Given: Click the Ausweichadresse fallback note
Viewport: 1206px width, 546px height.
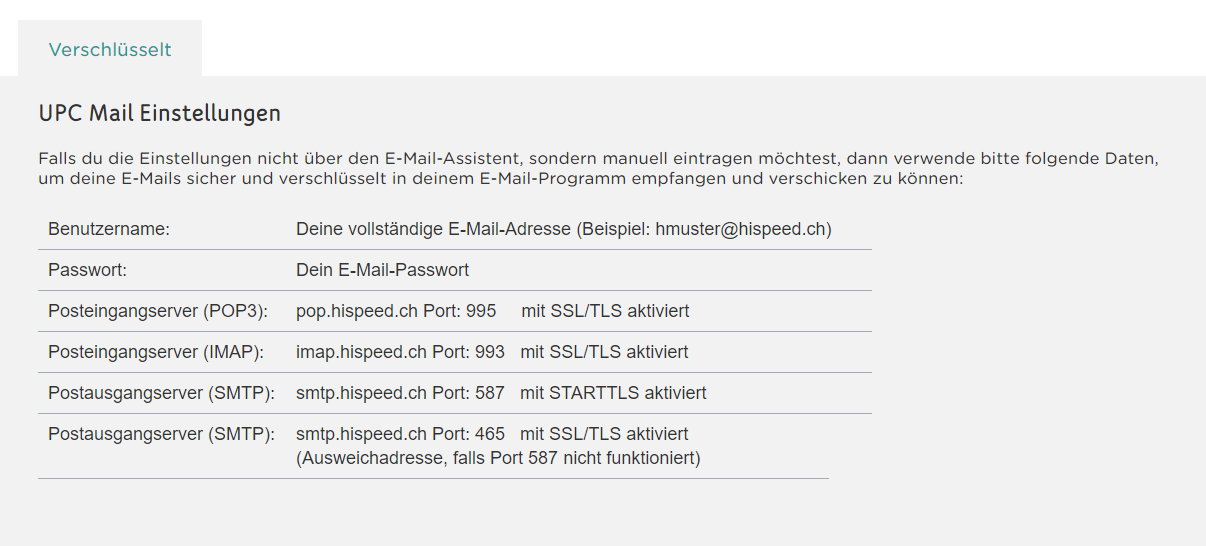Looking at the screenshot, I should [498, 458].
